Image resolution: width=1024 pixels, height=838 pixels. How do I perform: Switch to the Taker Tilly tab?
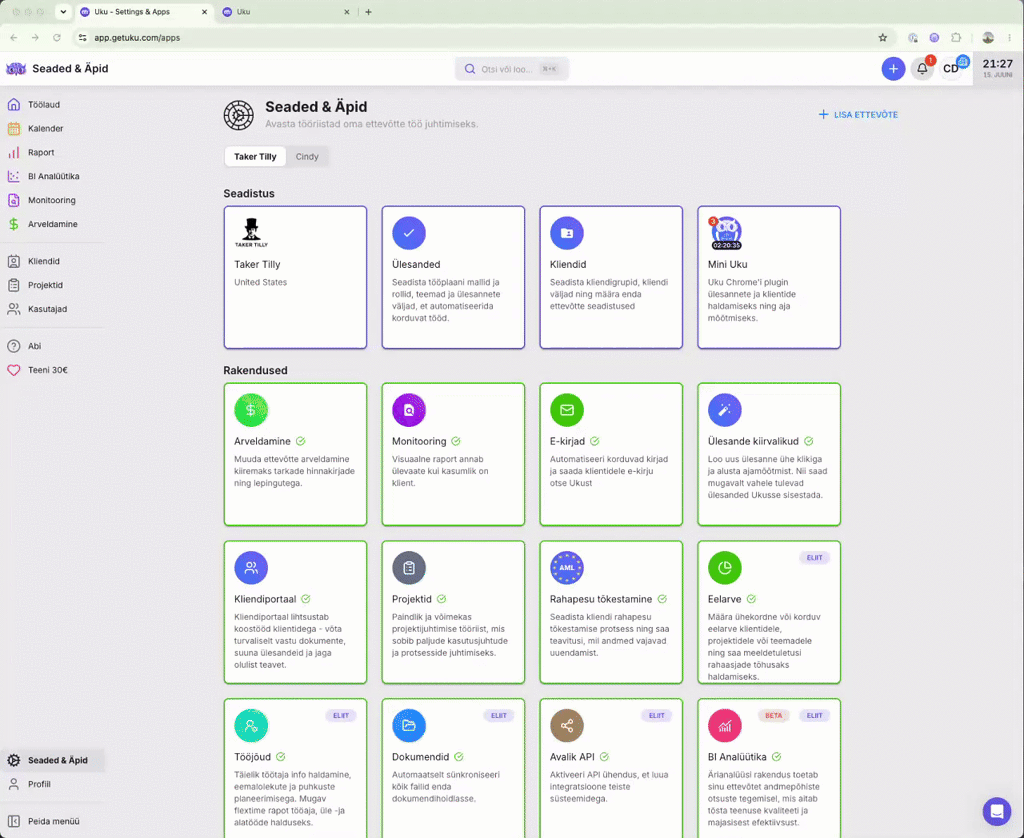(255, 157)
